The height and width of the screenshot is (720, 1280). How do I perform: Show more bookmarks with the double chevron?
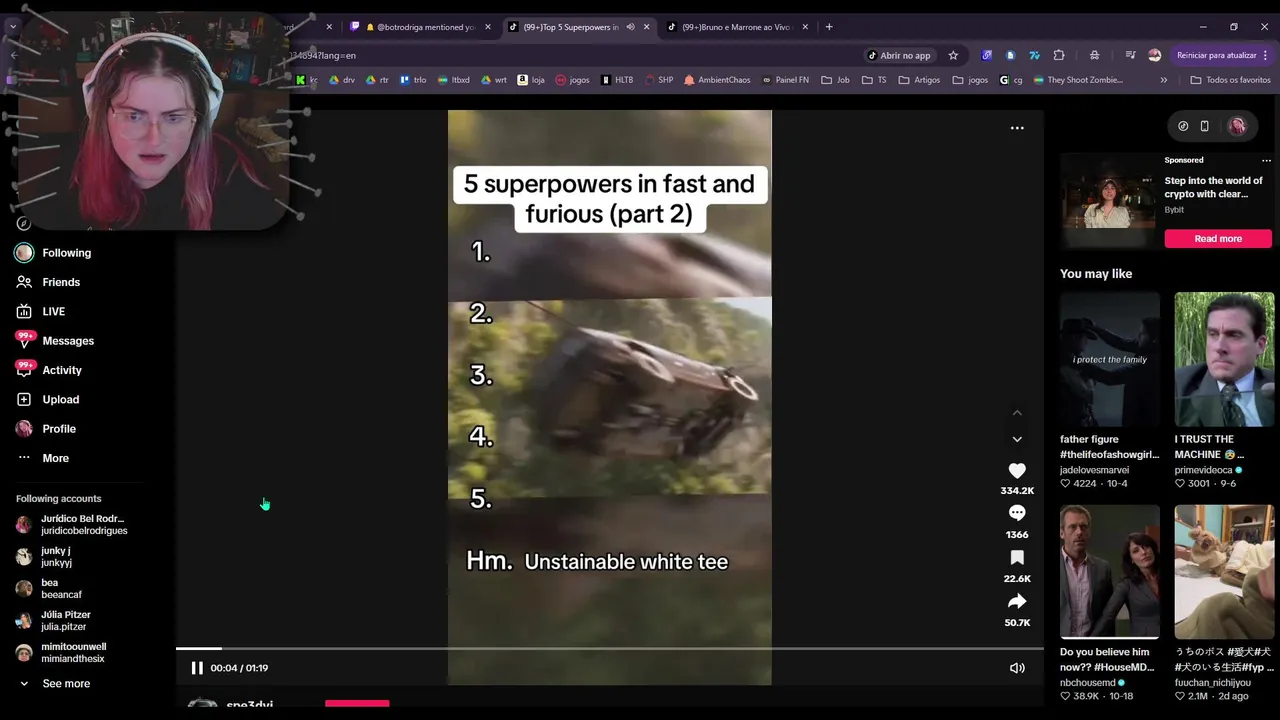[1163, 80]
